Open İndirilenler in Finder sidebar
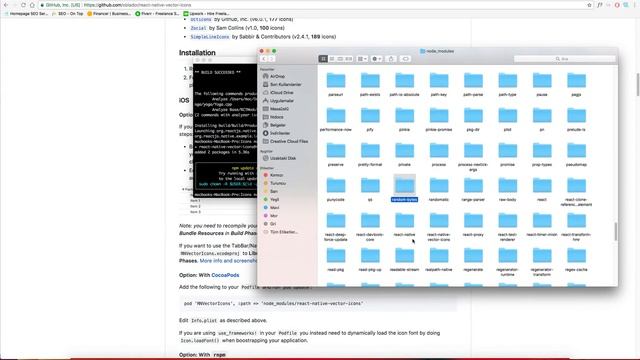Viewport: 640px width, 360px height. click(x=276, y=133)
